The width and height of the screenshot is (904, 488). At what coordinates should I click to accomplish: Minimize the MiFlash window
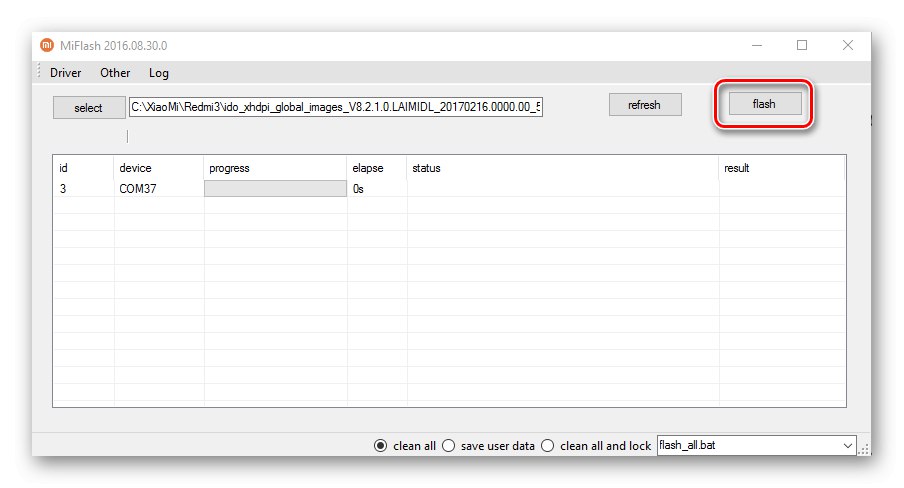click(x=757, y=45)
